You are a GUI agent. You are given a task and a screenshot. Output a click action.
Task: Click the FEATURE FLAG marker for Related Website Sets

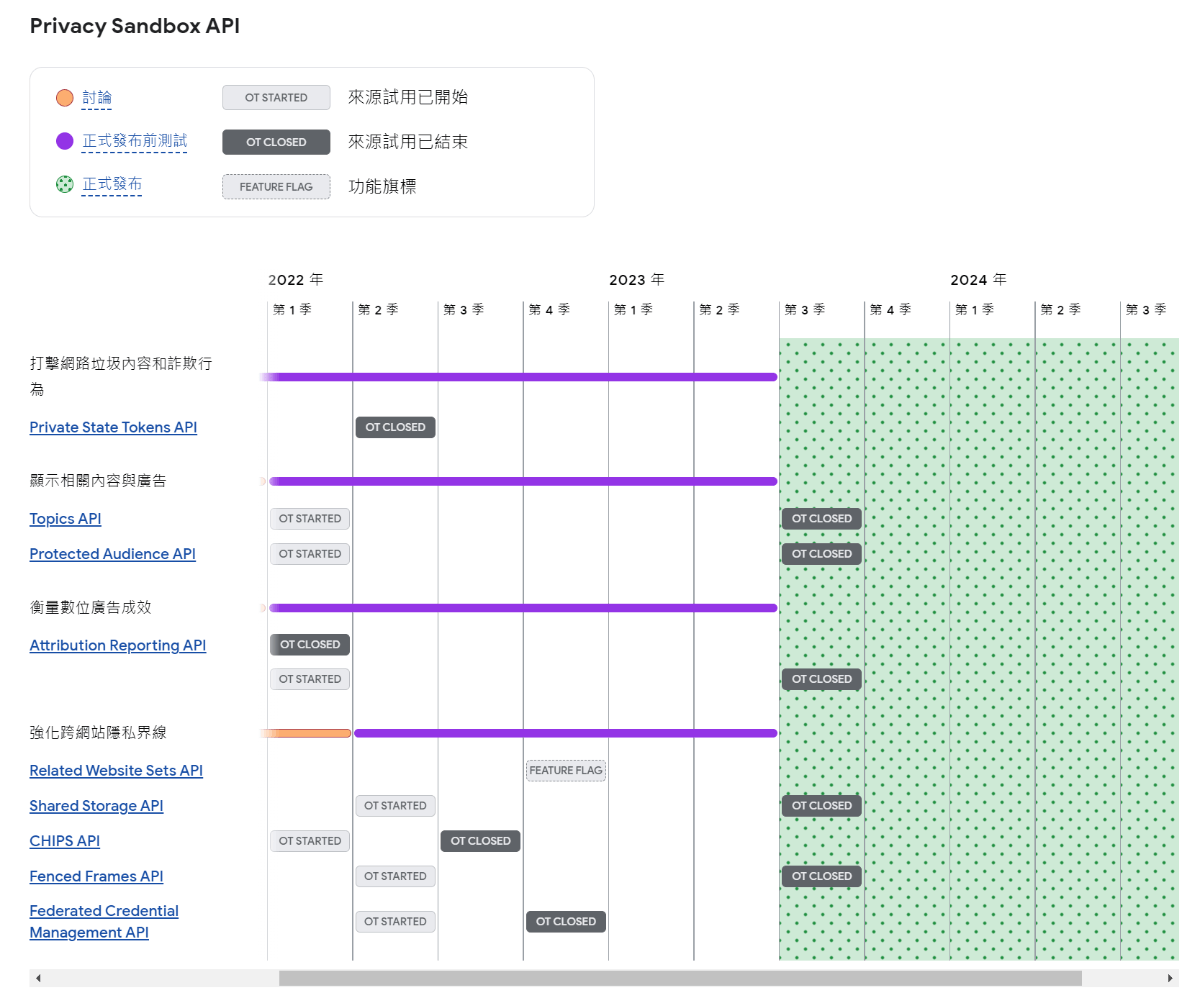[x=565, y=770]
